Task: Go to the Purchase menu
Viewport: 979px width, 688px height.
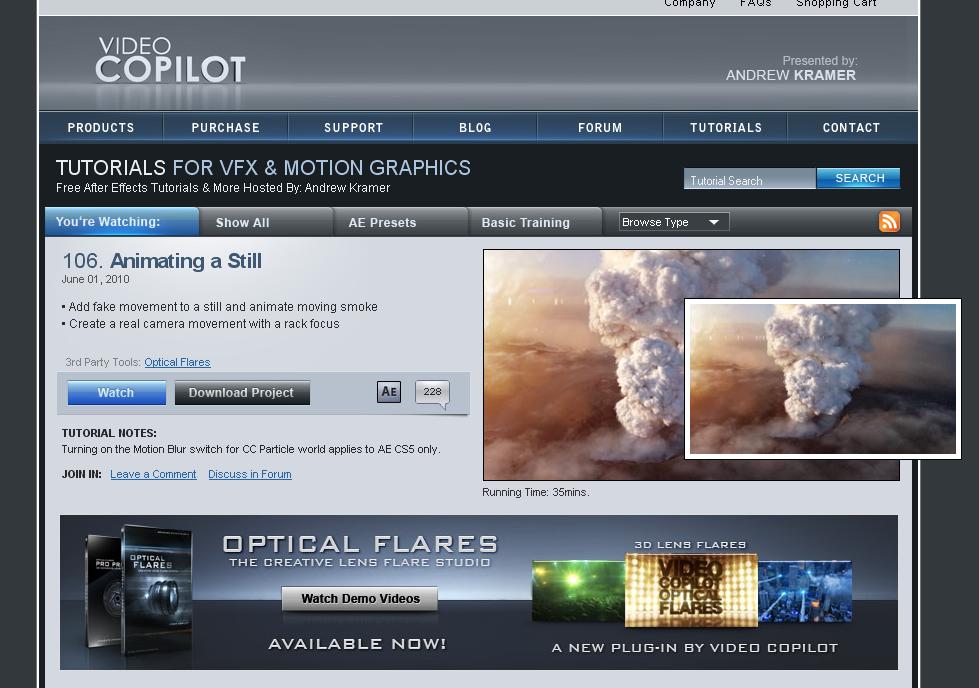Action: tap(225, 127)
